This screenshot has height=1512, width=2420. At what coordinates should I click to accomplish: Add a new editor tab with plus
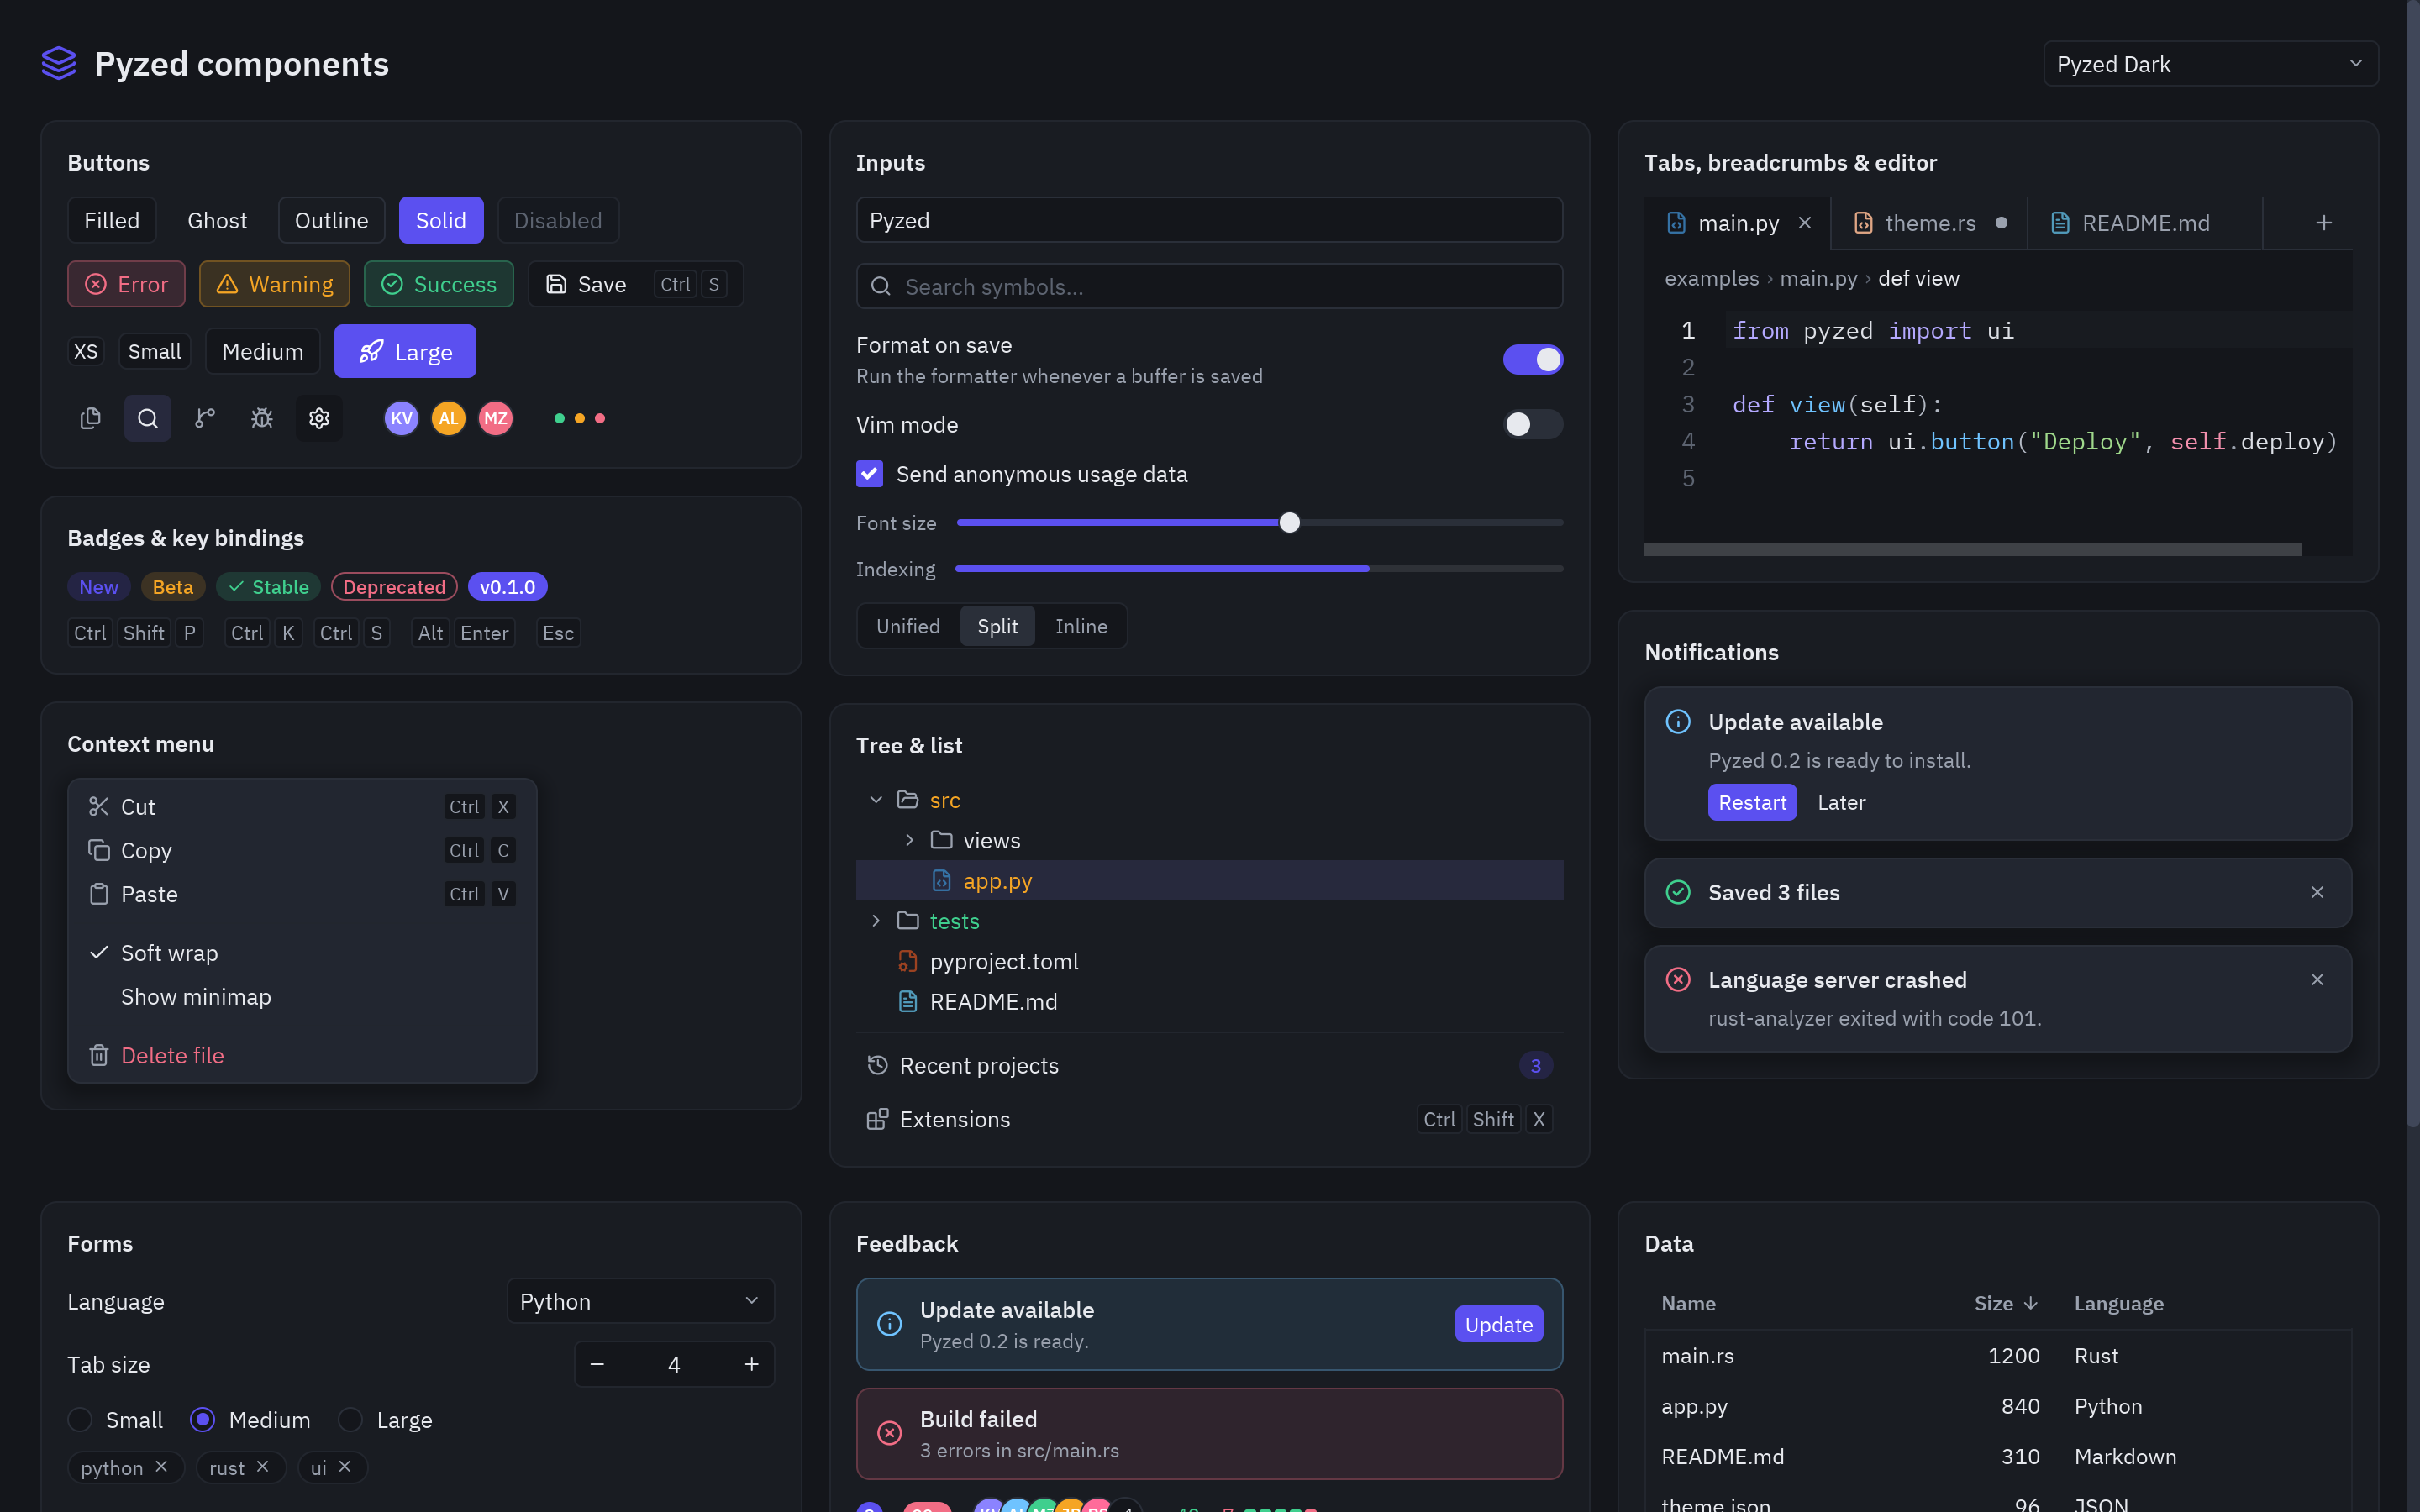pyautogui.click(x=2324, y=222)
